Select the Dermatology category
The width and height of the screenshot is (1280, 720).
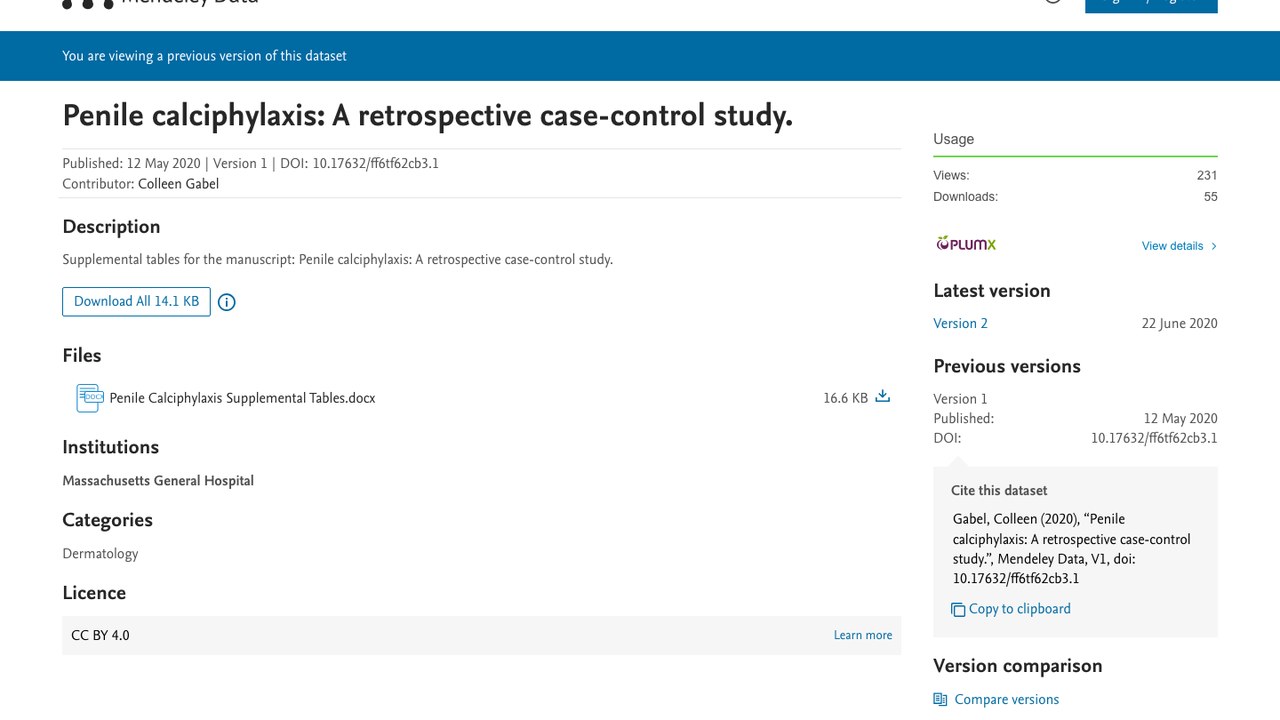100,554
